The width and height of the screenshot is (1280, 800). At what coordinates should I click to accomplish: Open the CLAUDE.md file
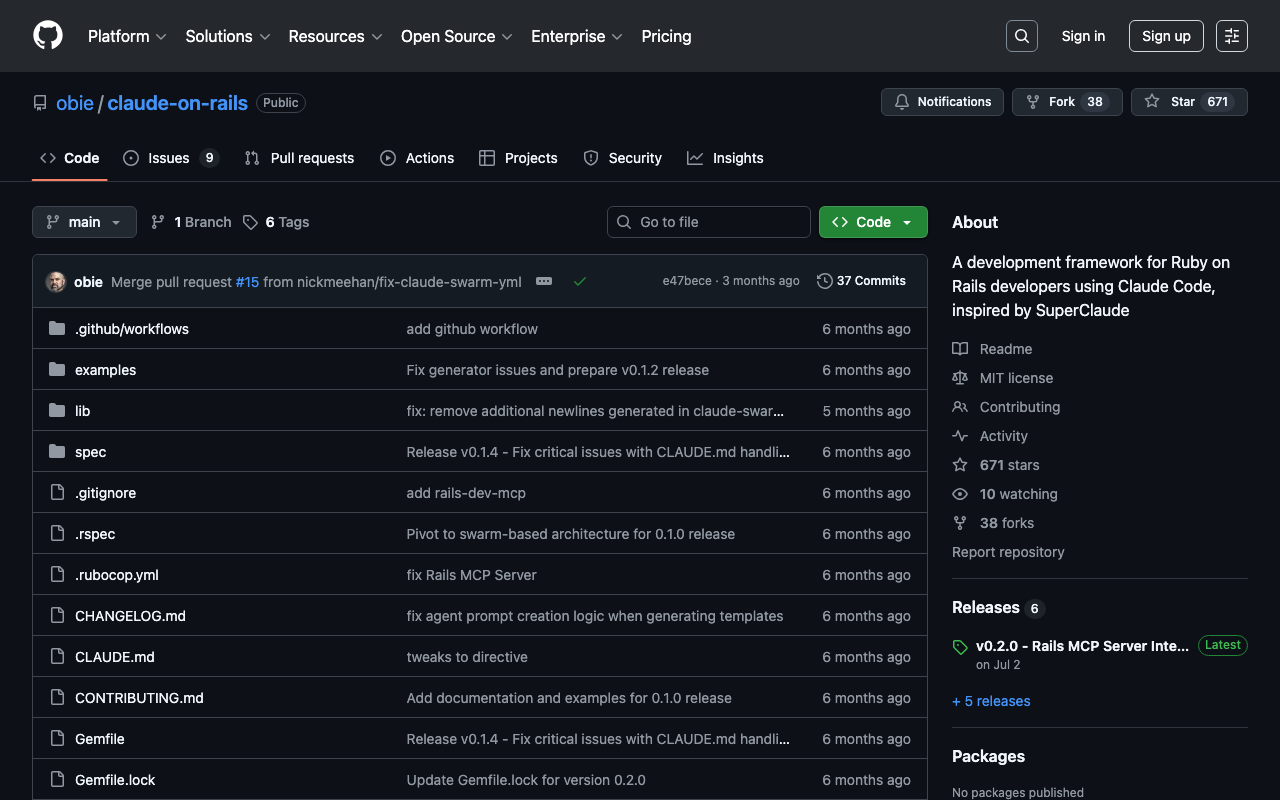(x=115, y=657)
